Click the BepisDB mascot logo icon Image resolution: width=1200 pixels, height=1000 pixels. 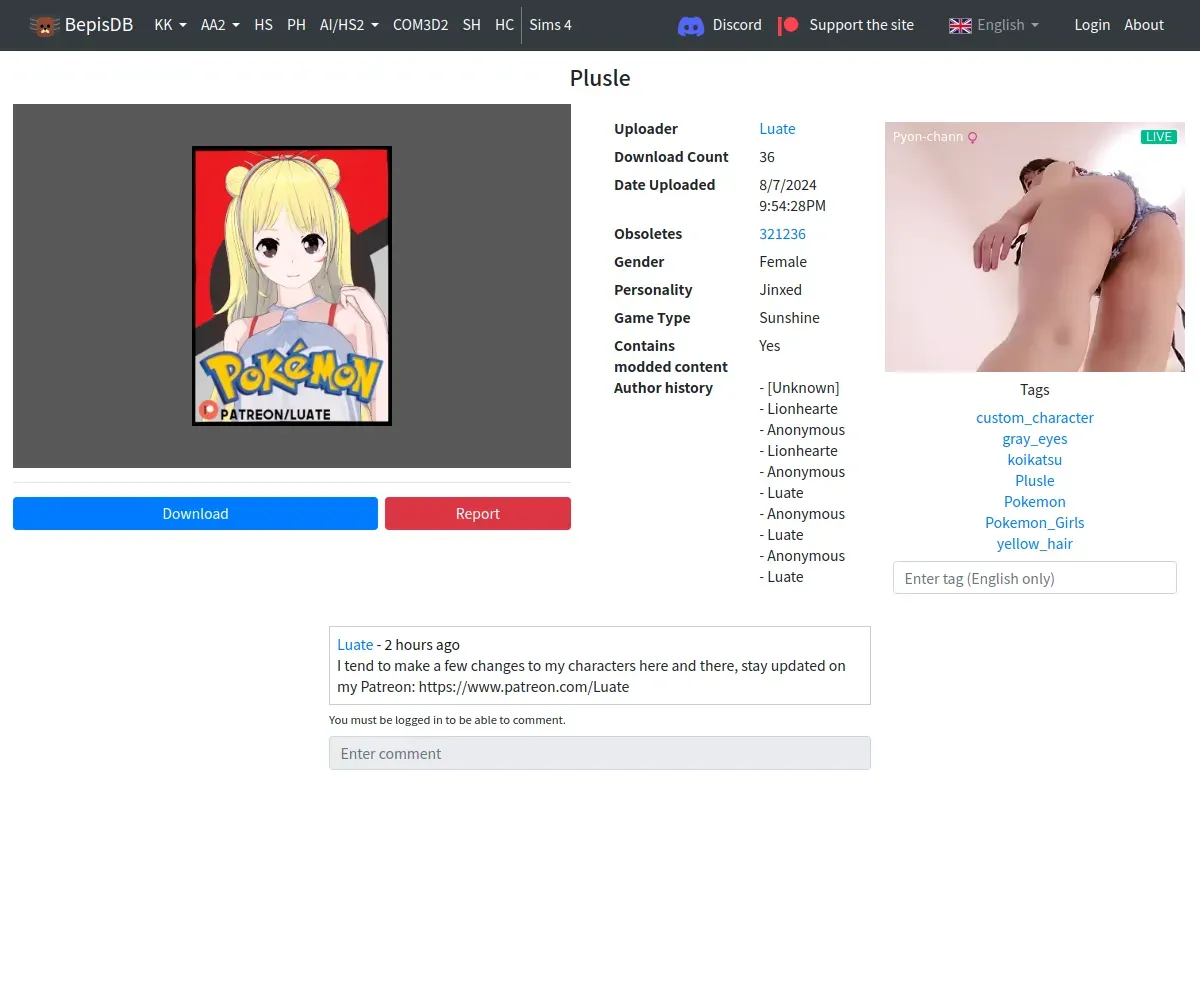pyautogui.click(x=44, y=25)
